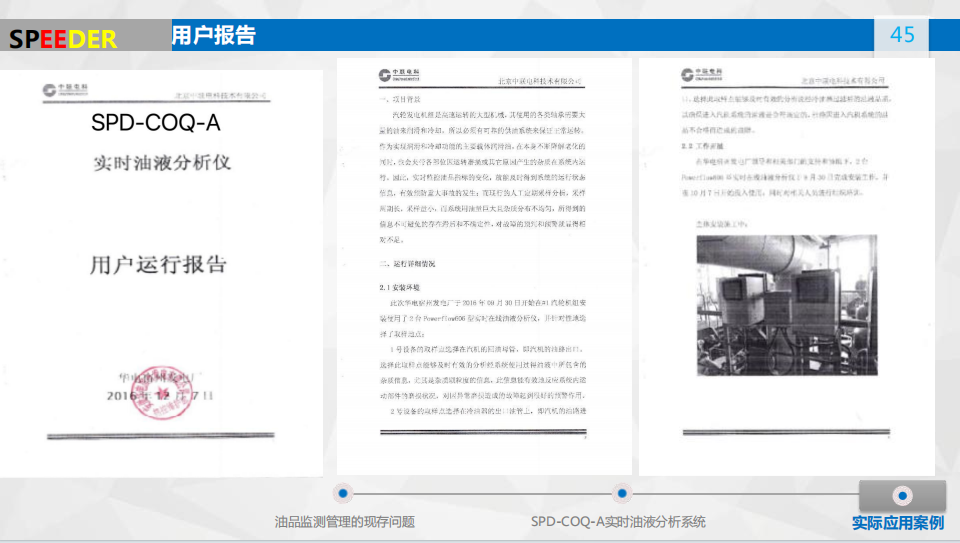Go to 油品监测管理的现存问题 section
Image resolution: width=960 pixels, height=543 pixels.
coord(344,522)
